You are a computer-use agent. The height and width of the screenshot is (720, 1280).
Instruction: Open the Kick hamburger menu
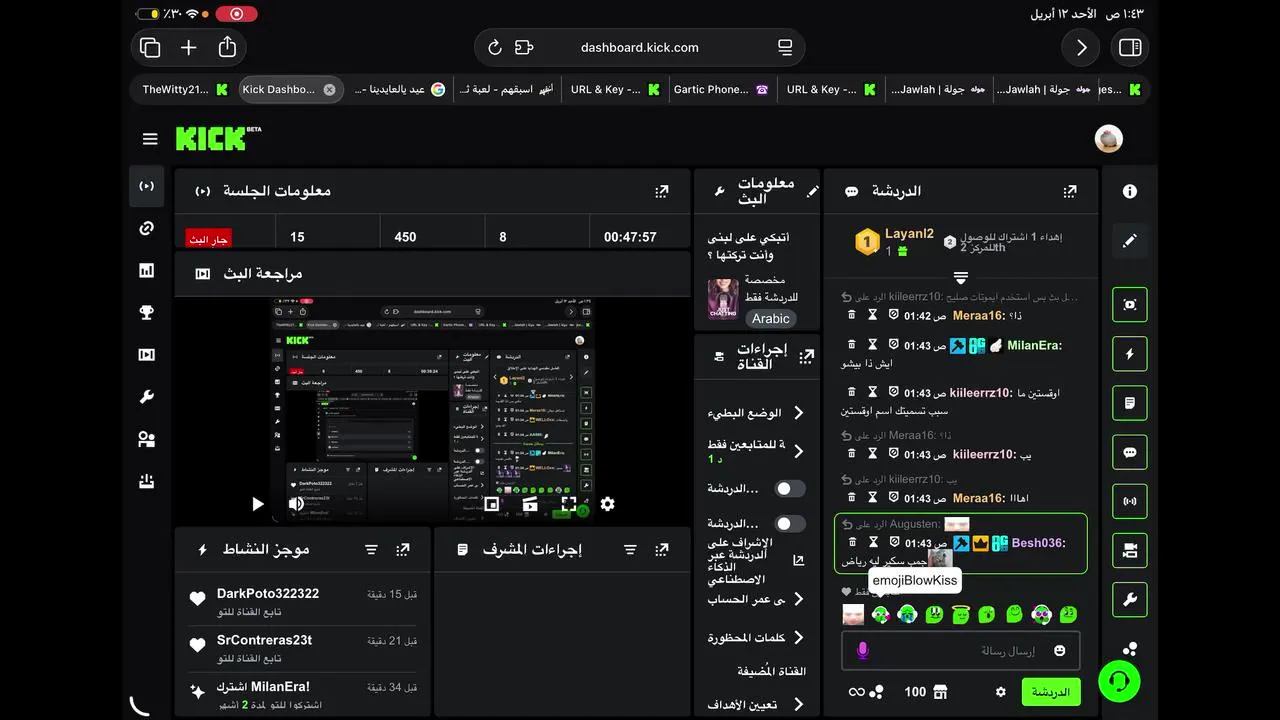(x=150, y=139)
